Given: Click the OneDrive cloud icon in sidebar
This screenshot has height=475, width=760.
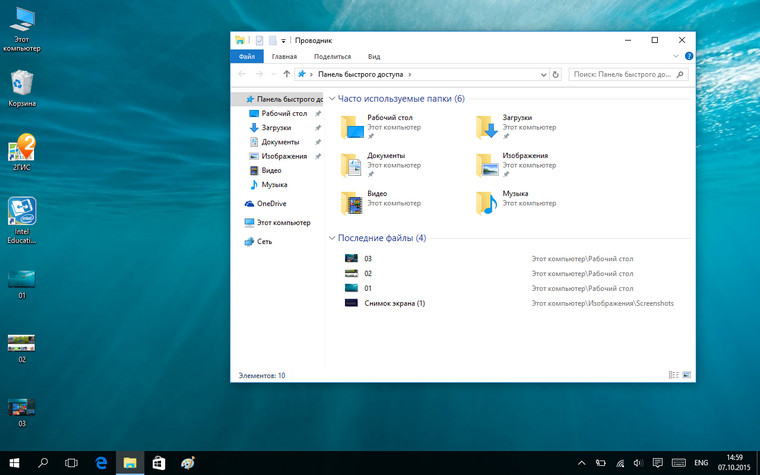Looking at the screenshot, I should 249,204.
